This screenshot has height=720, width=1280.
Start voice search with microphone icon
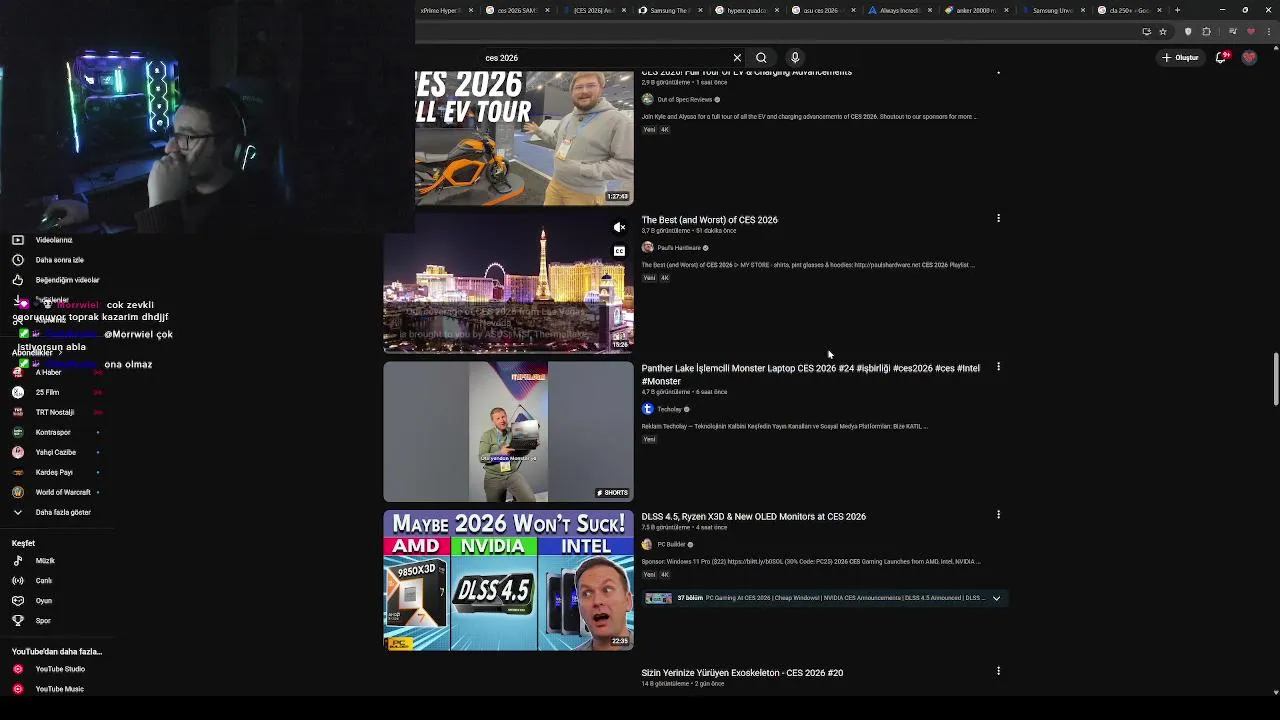795,58
